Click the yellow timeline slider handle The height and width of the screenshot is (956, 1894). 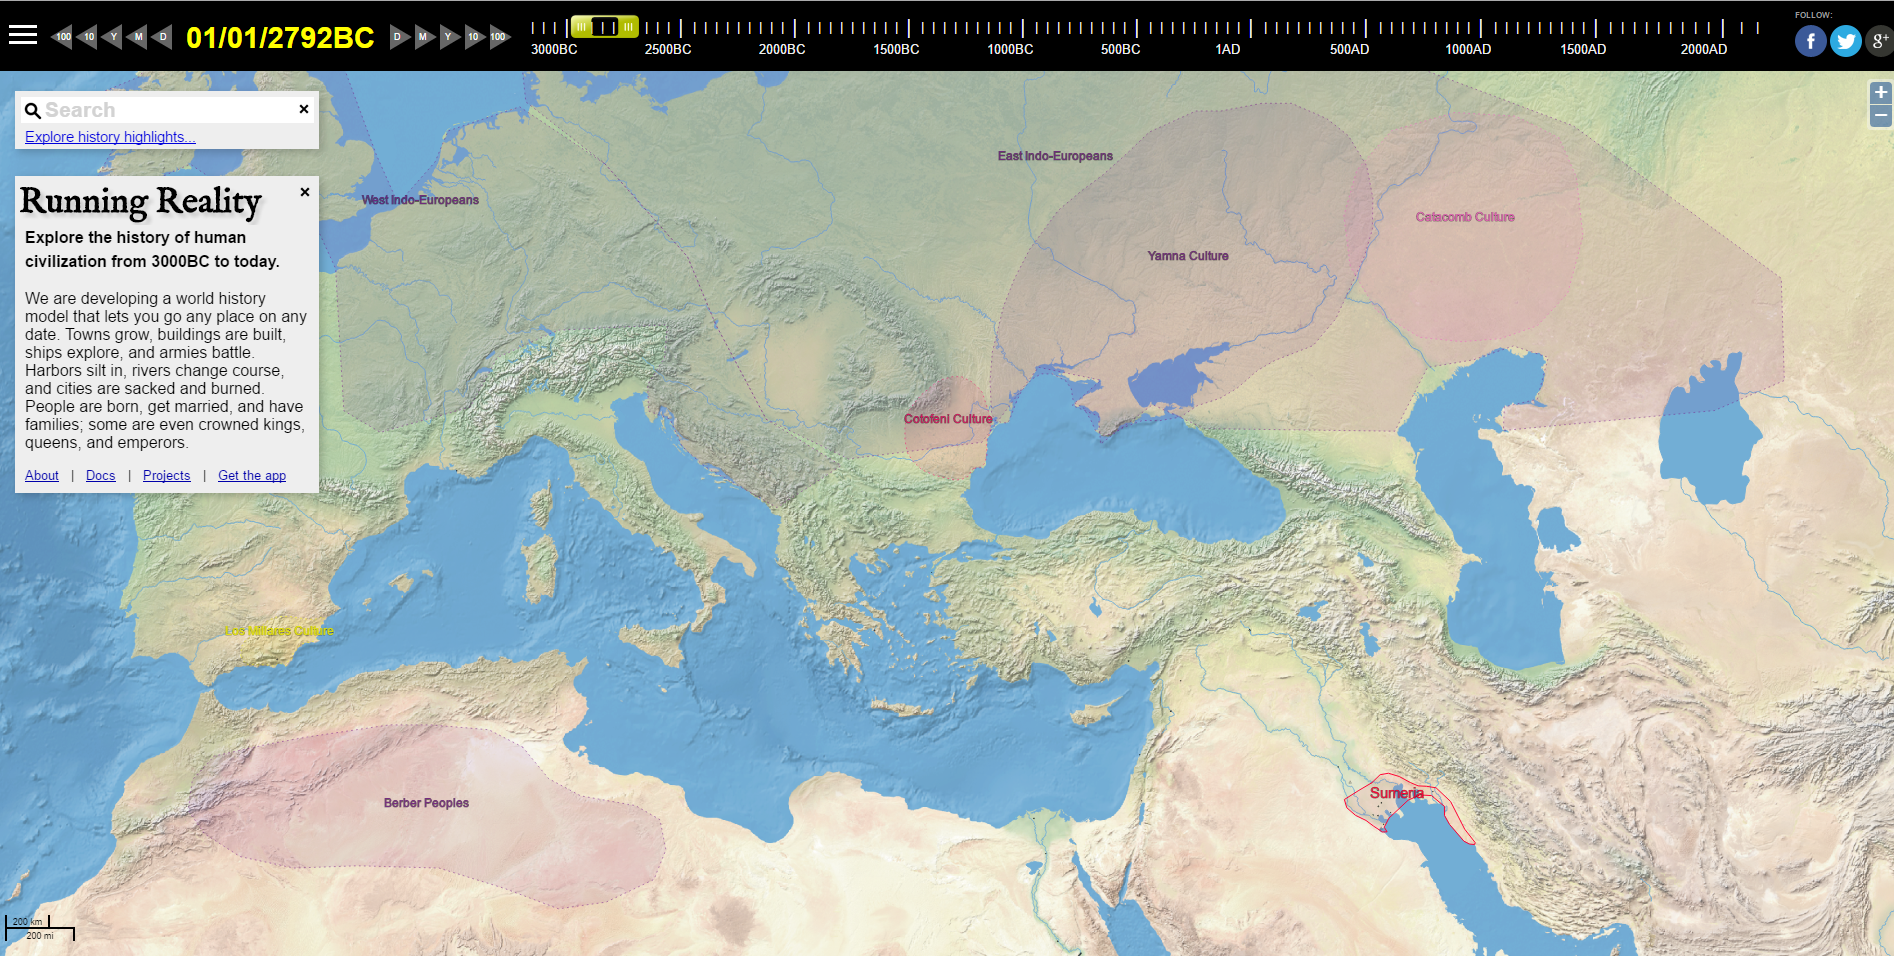coord(604,27)
